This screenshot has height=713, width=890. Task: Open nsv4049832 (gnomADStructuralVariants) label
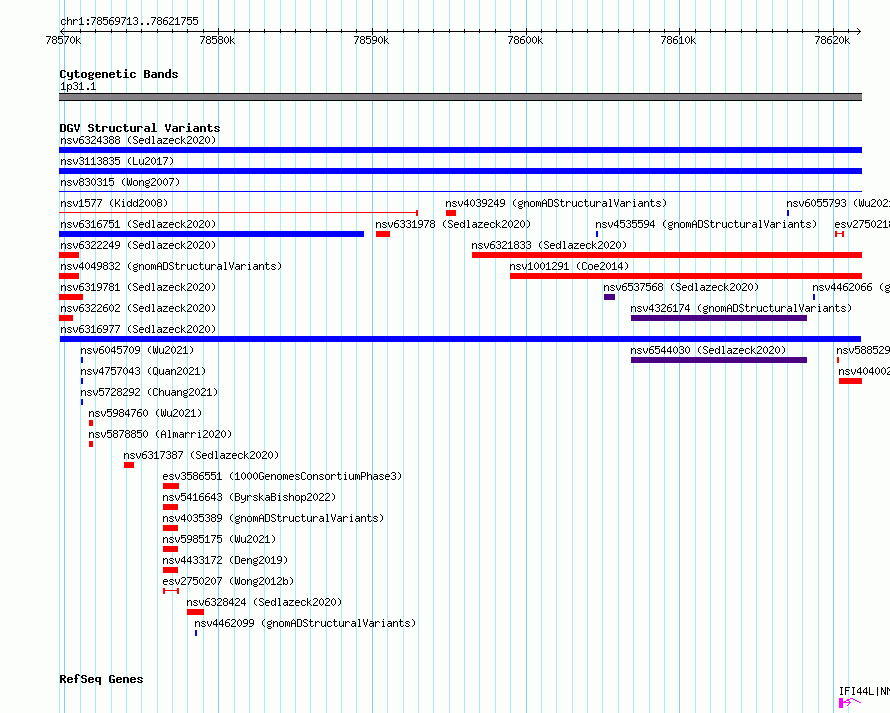171,266
